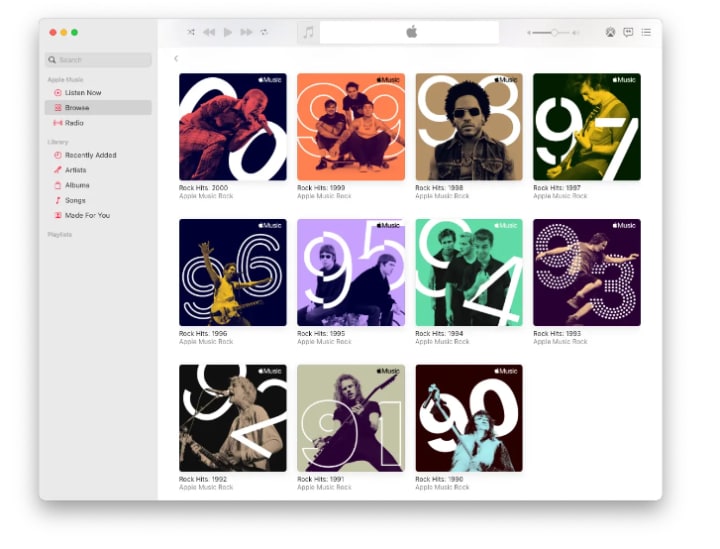Click the Browse grid icon

tap(58, 107)
